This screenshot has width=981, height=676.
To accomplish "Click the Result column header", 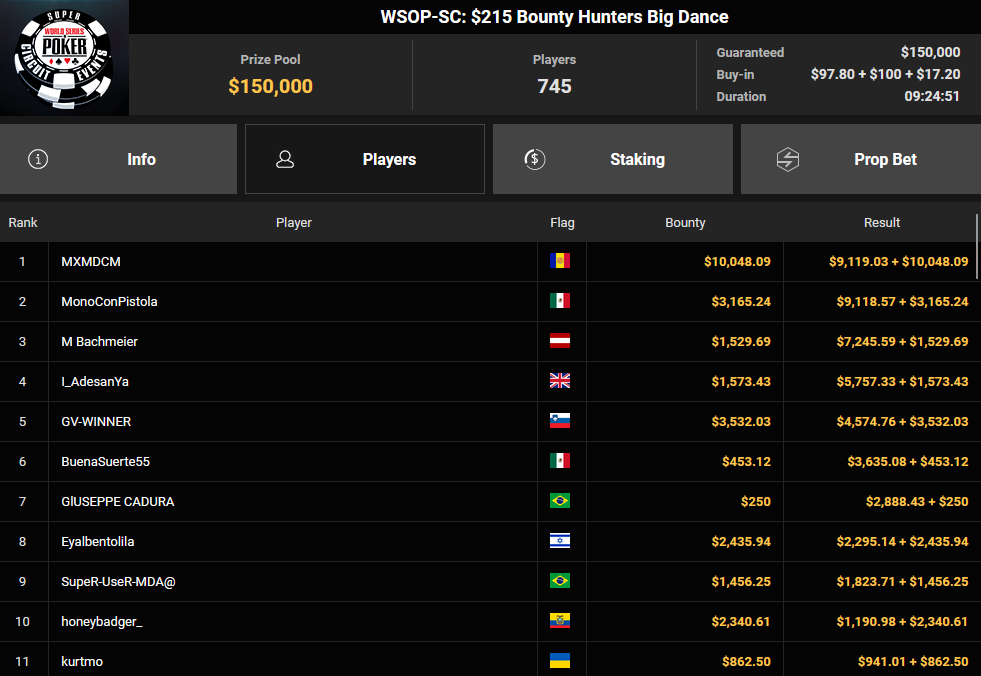I will coord(881,223).
